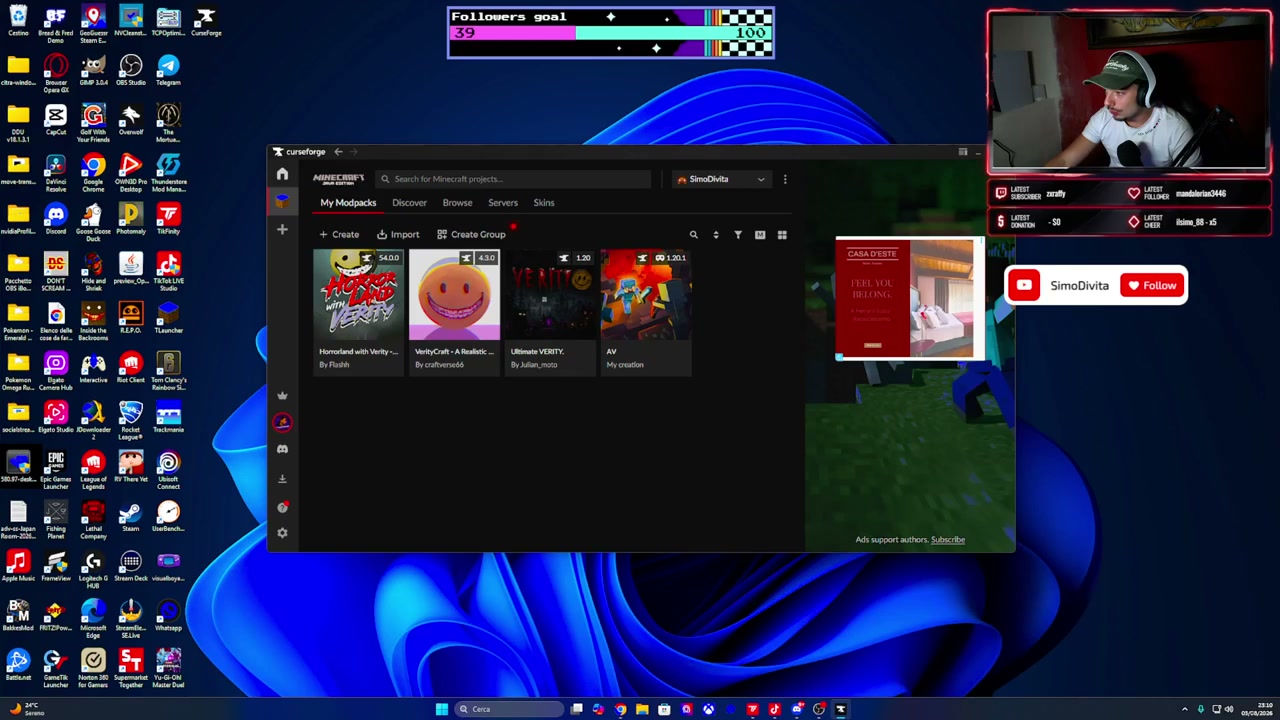Go back using CurseForge back arrow

(338, 152)
